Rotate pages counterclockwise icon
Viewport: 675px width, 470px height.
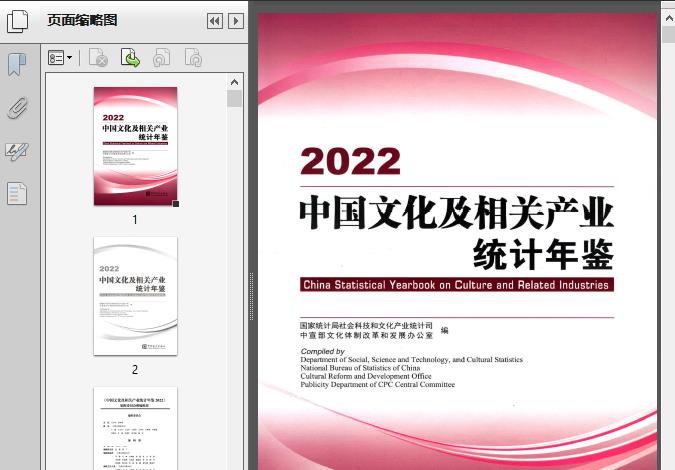point(162,58)
